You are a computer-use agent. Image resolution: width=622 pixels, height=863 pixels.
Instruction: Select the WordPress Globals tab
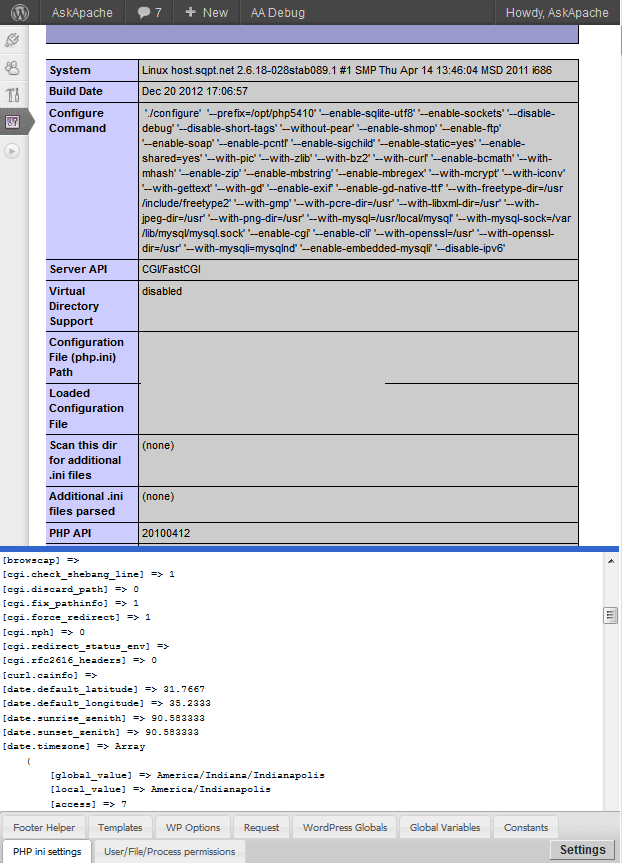pyautogui.click(x=345, y=827)
